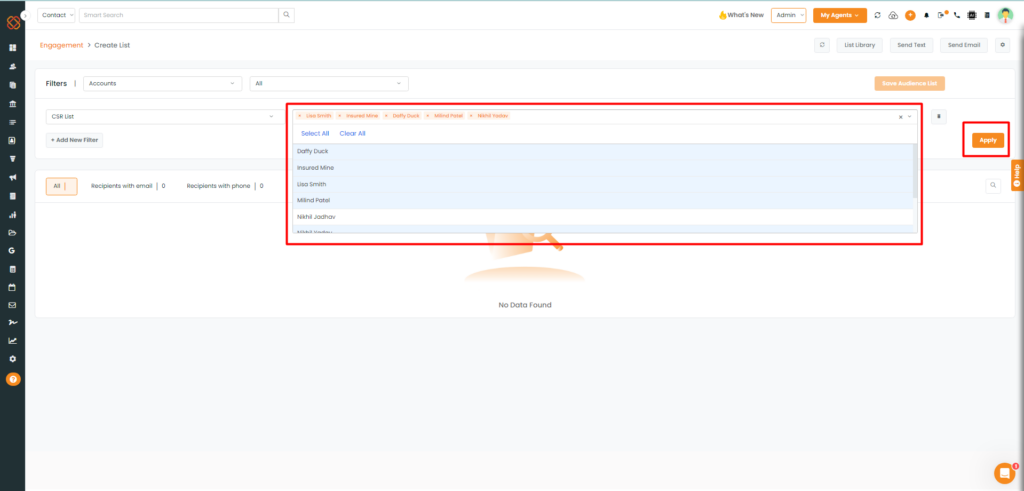
Task: Click the orange plus quick-add icon
Action: (x=910, y=15)
